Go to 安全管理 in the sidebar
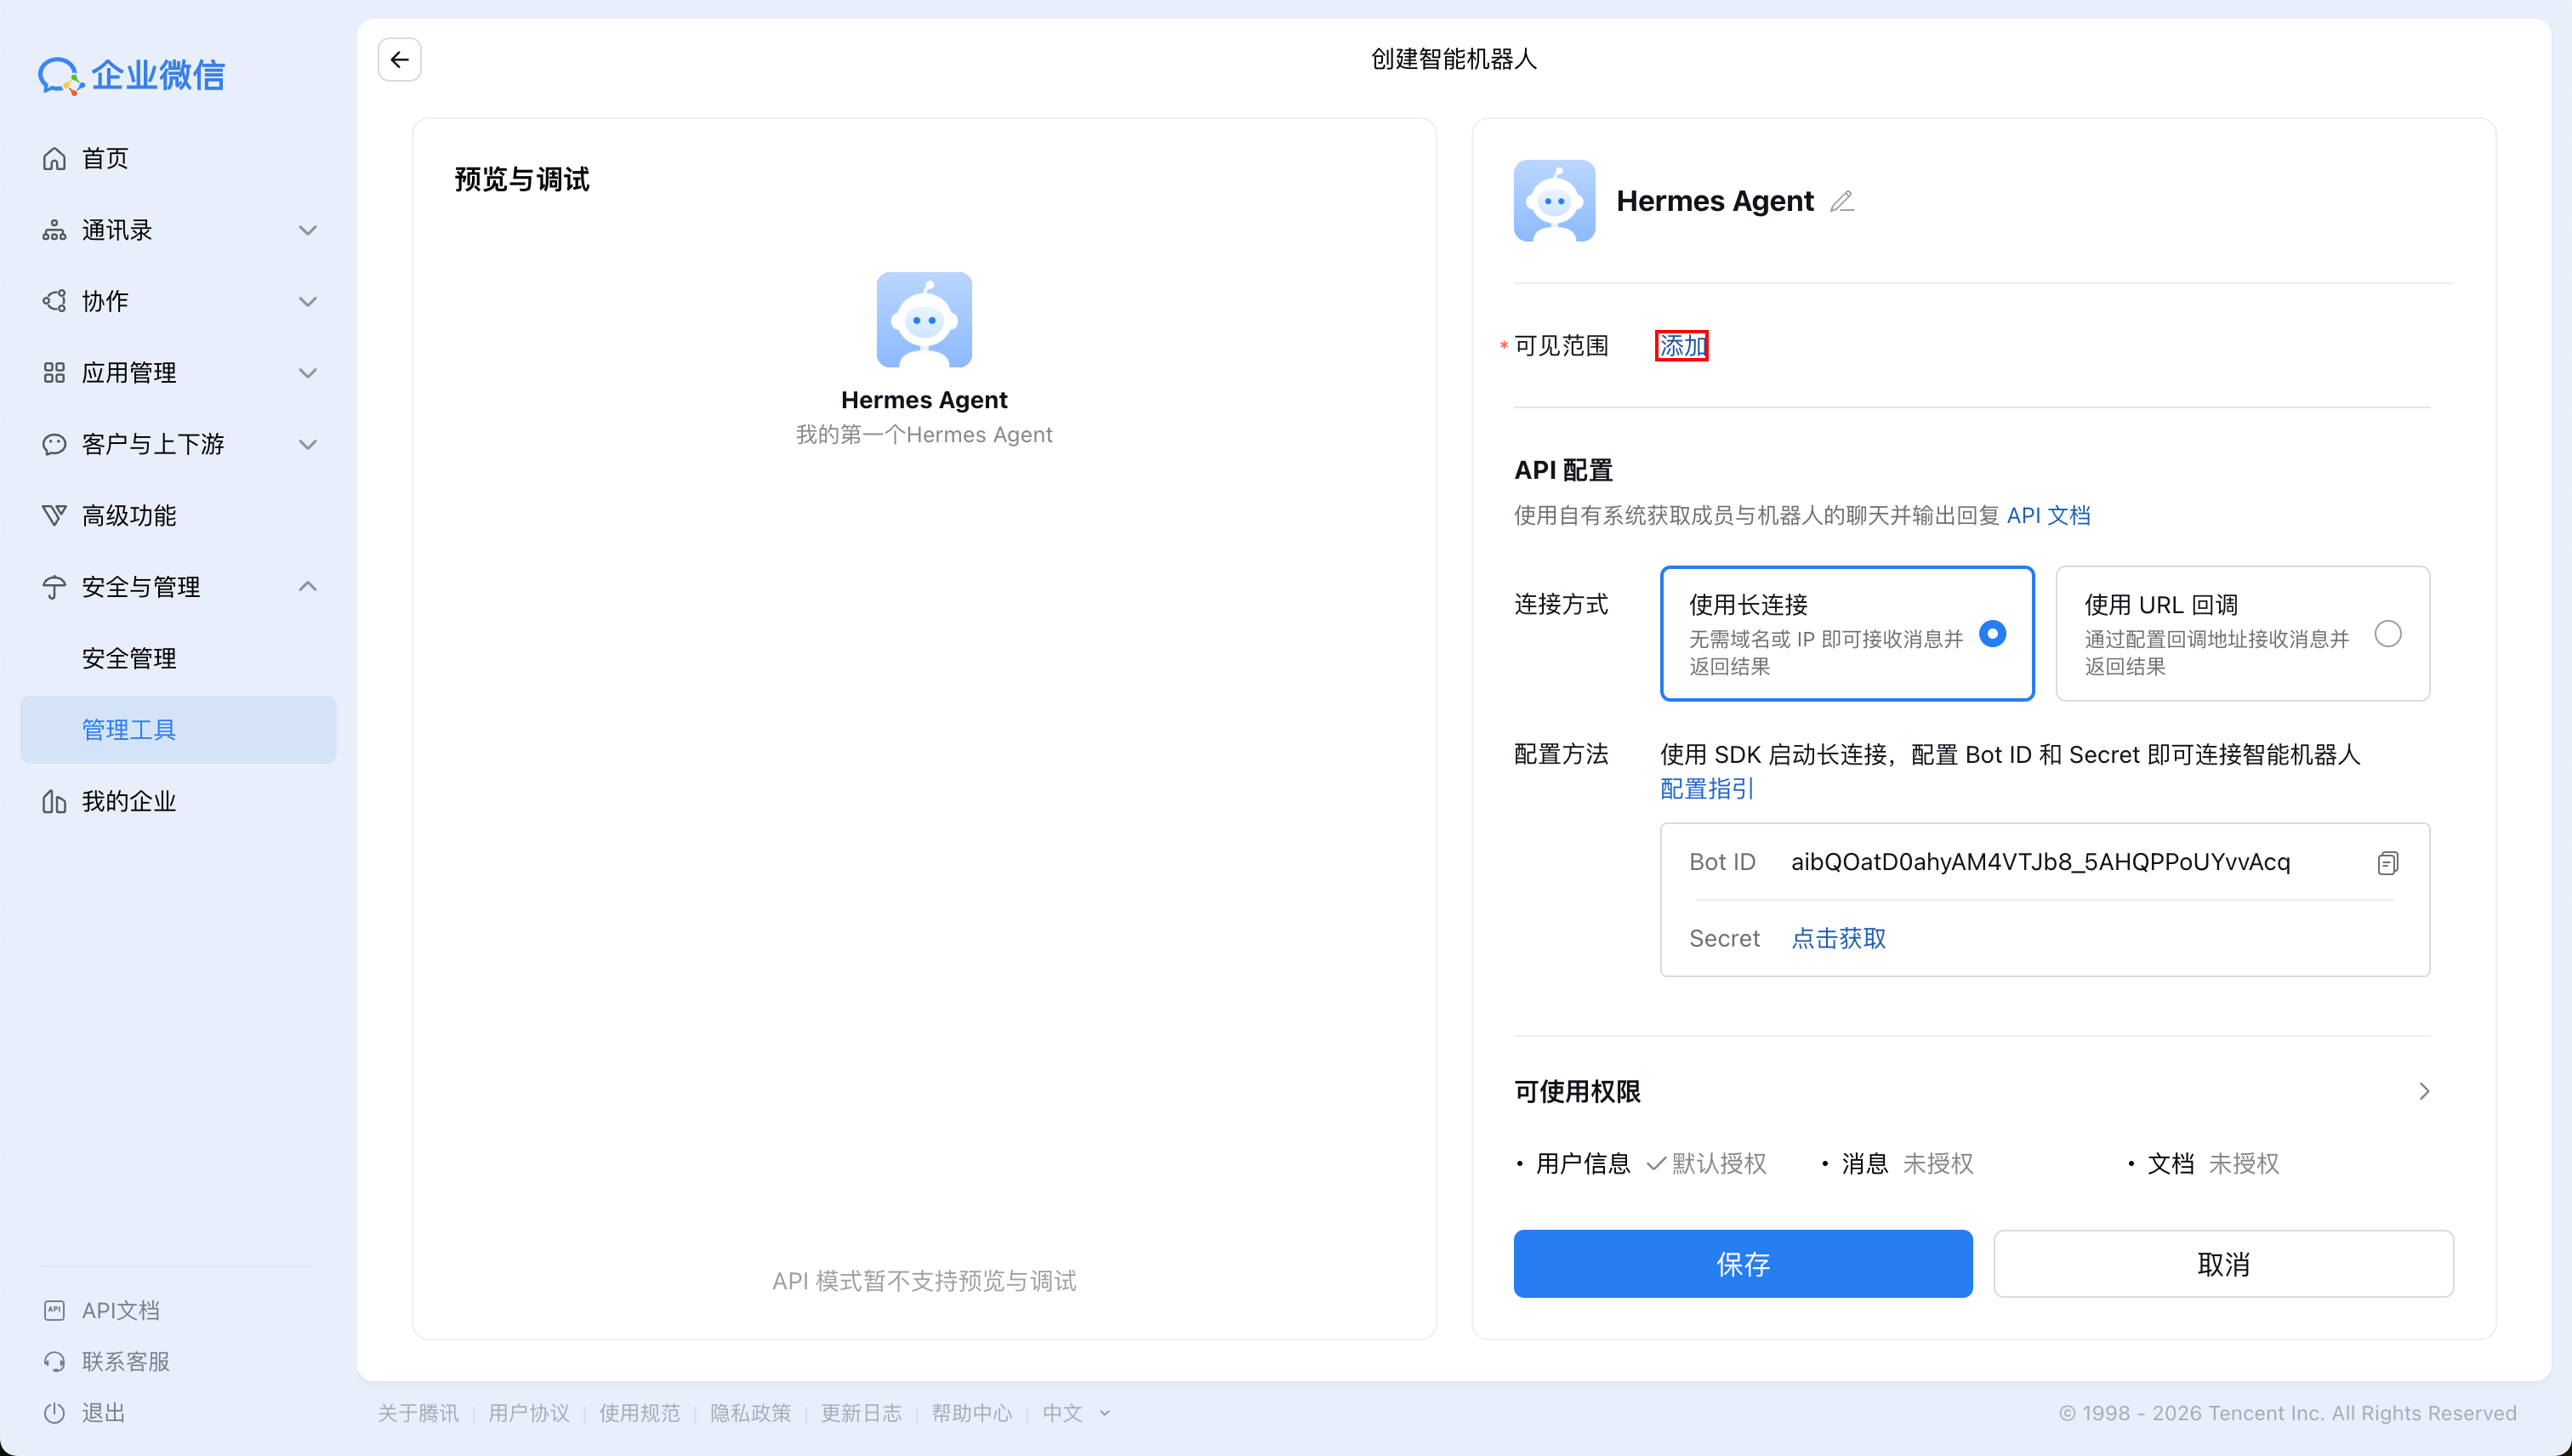 pyautogui.click(x=128, y=658)
